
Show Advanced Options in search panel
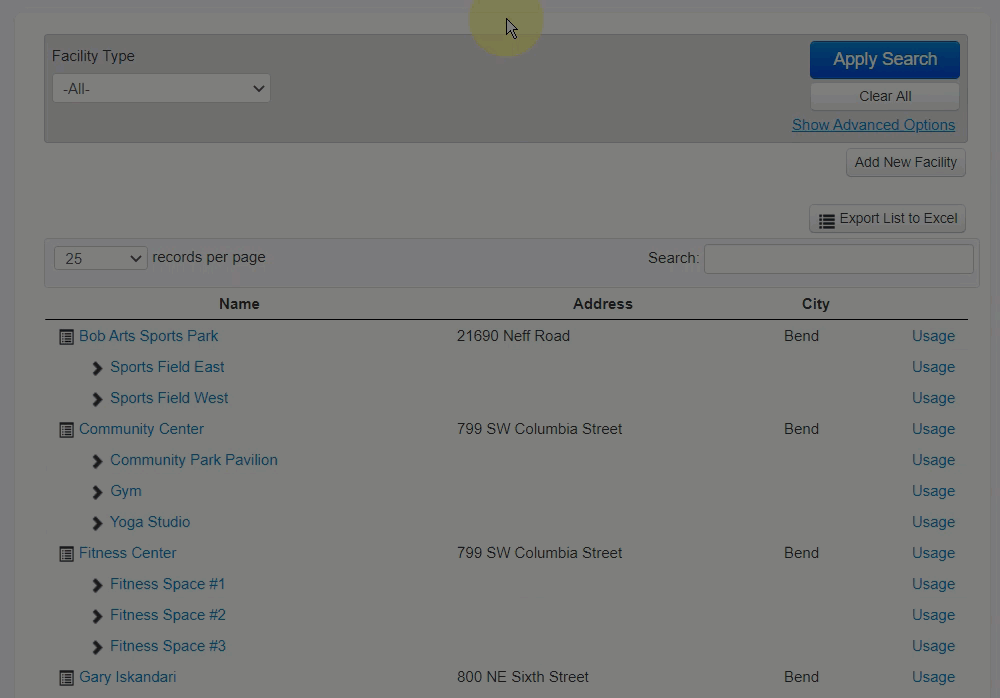click(873, 125)
